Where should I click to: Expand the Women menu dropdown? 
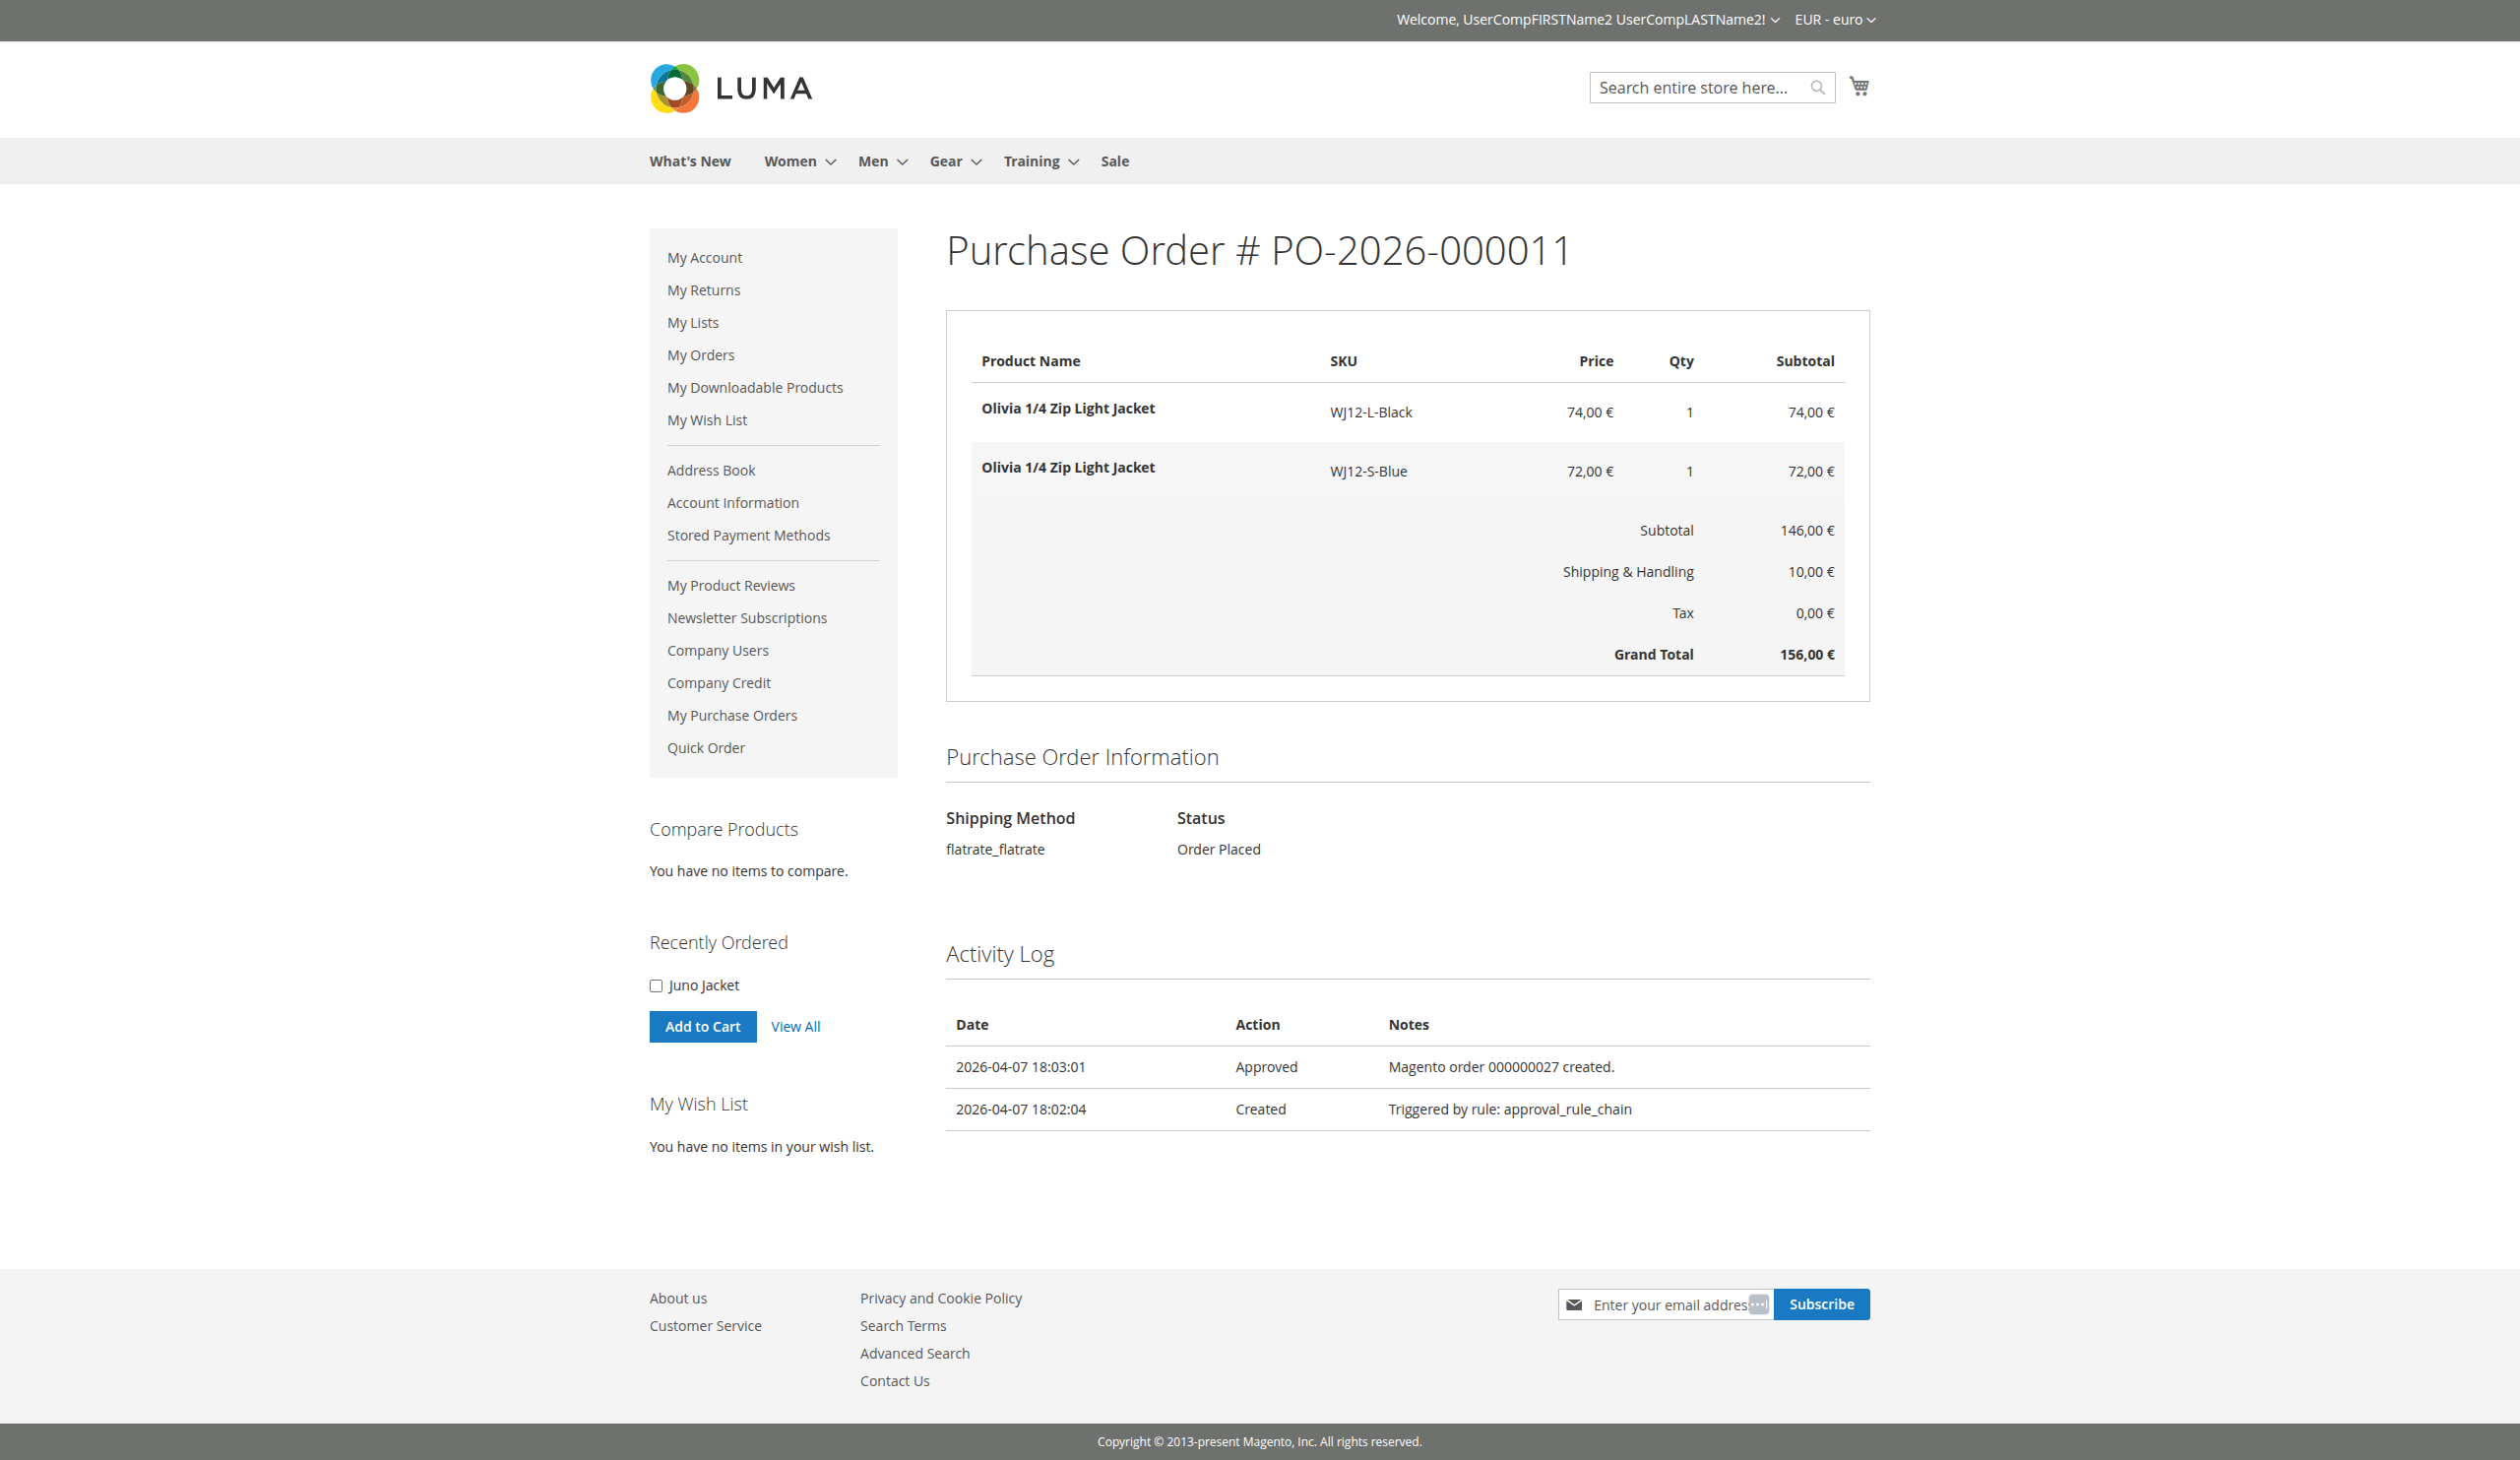point(796,161)
